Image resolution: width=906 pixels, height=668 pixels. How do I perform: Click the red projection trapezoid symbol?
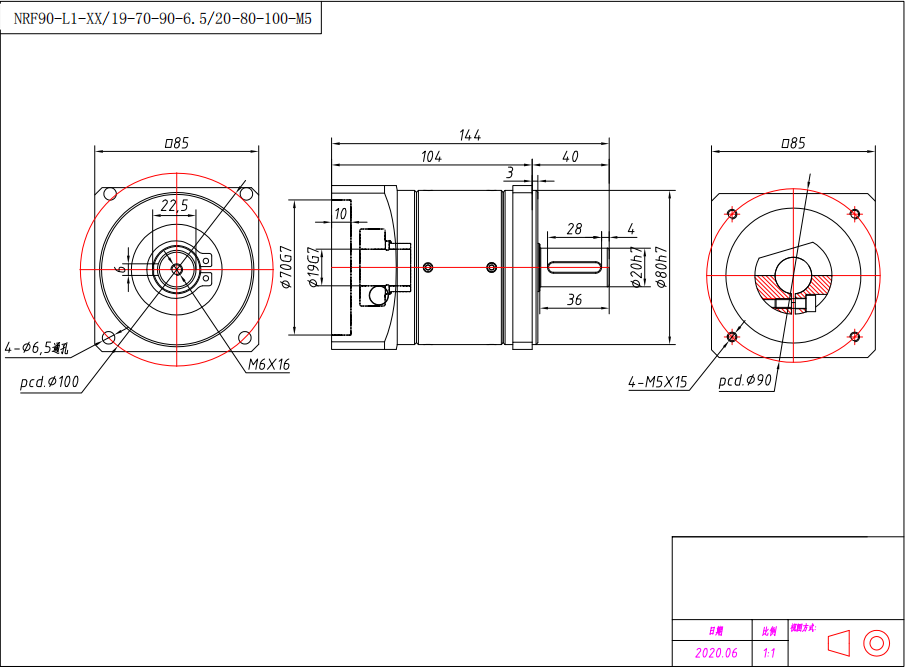(839, 641)
